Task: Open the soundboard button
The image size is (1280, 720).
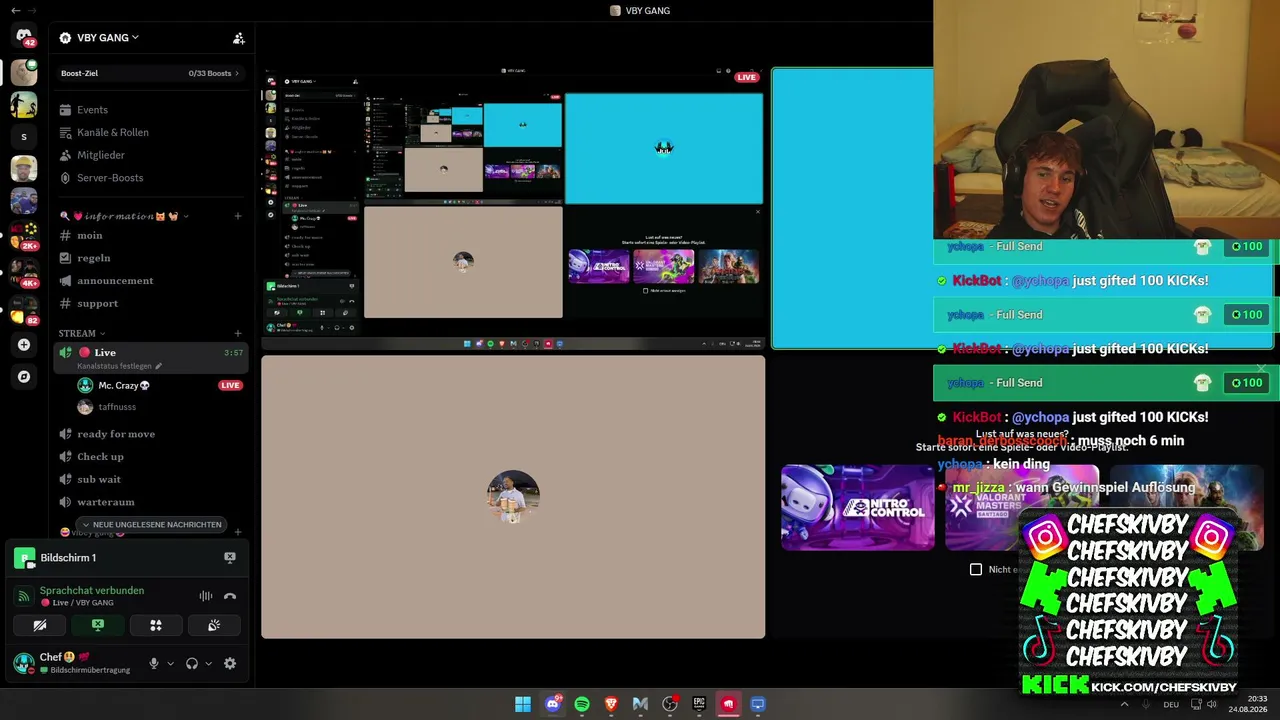Action: click(214, 625)
